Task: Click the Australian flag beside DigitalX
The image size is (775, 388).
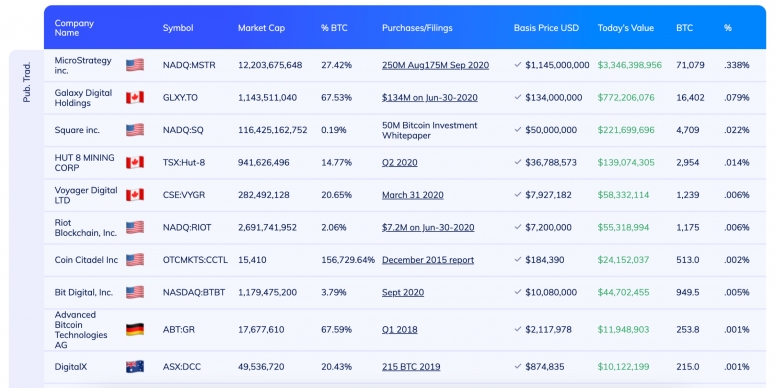Action: pos(135,366)
